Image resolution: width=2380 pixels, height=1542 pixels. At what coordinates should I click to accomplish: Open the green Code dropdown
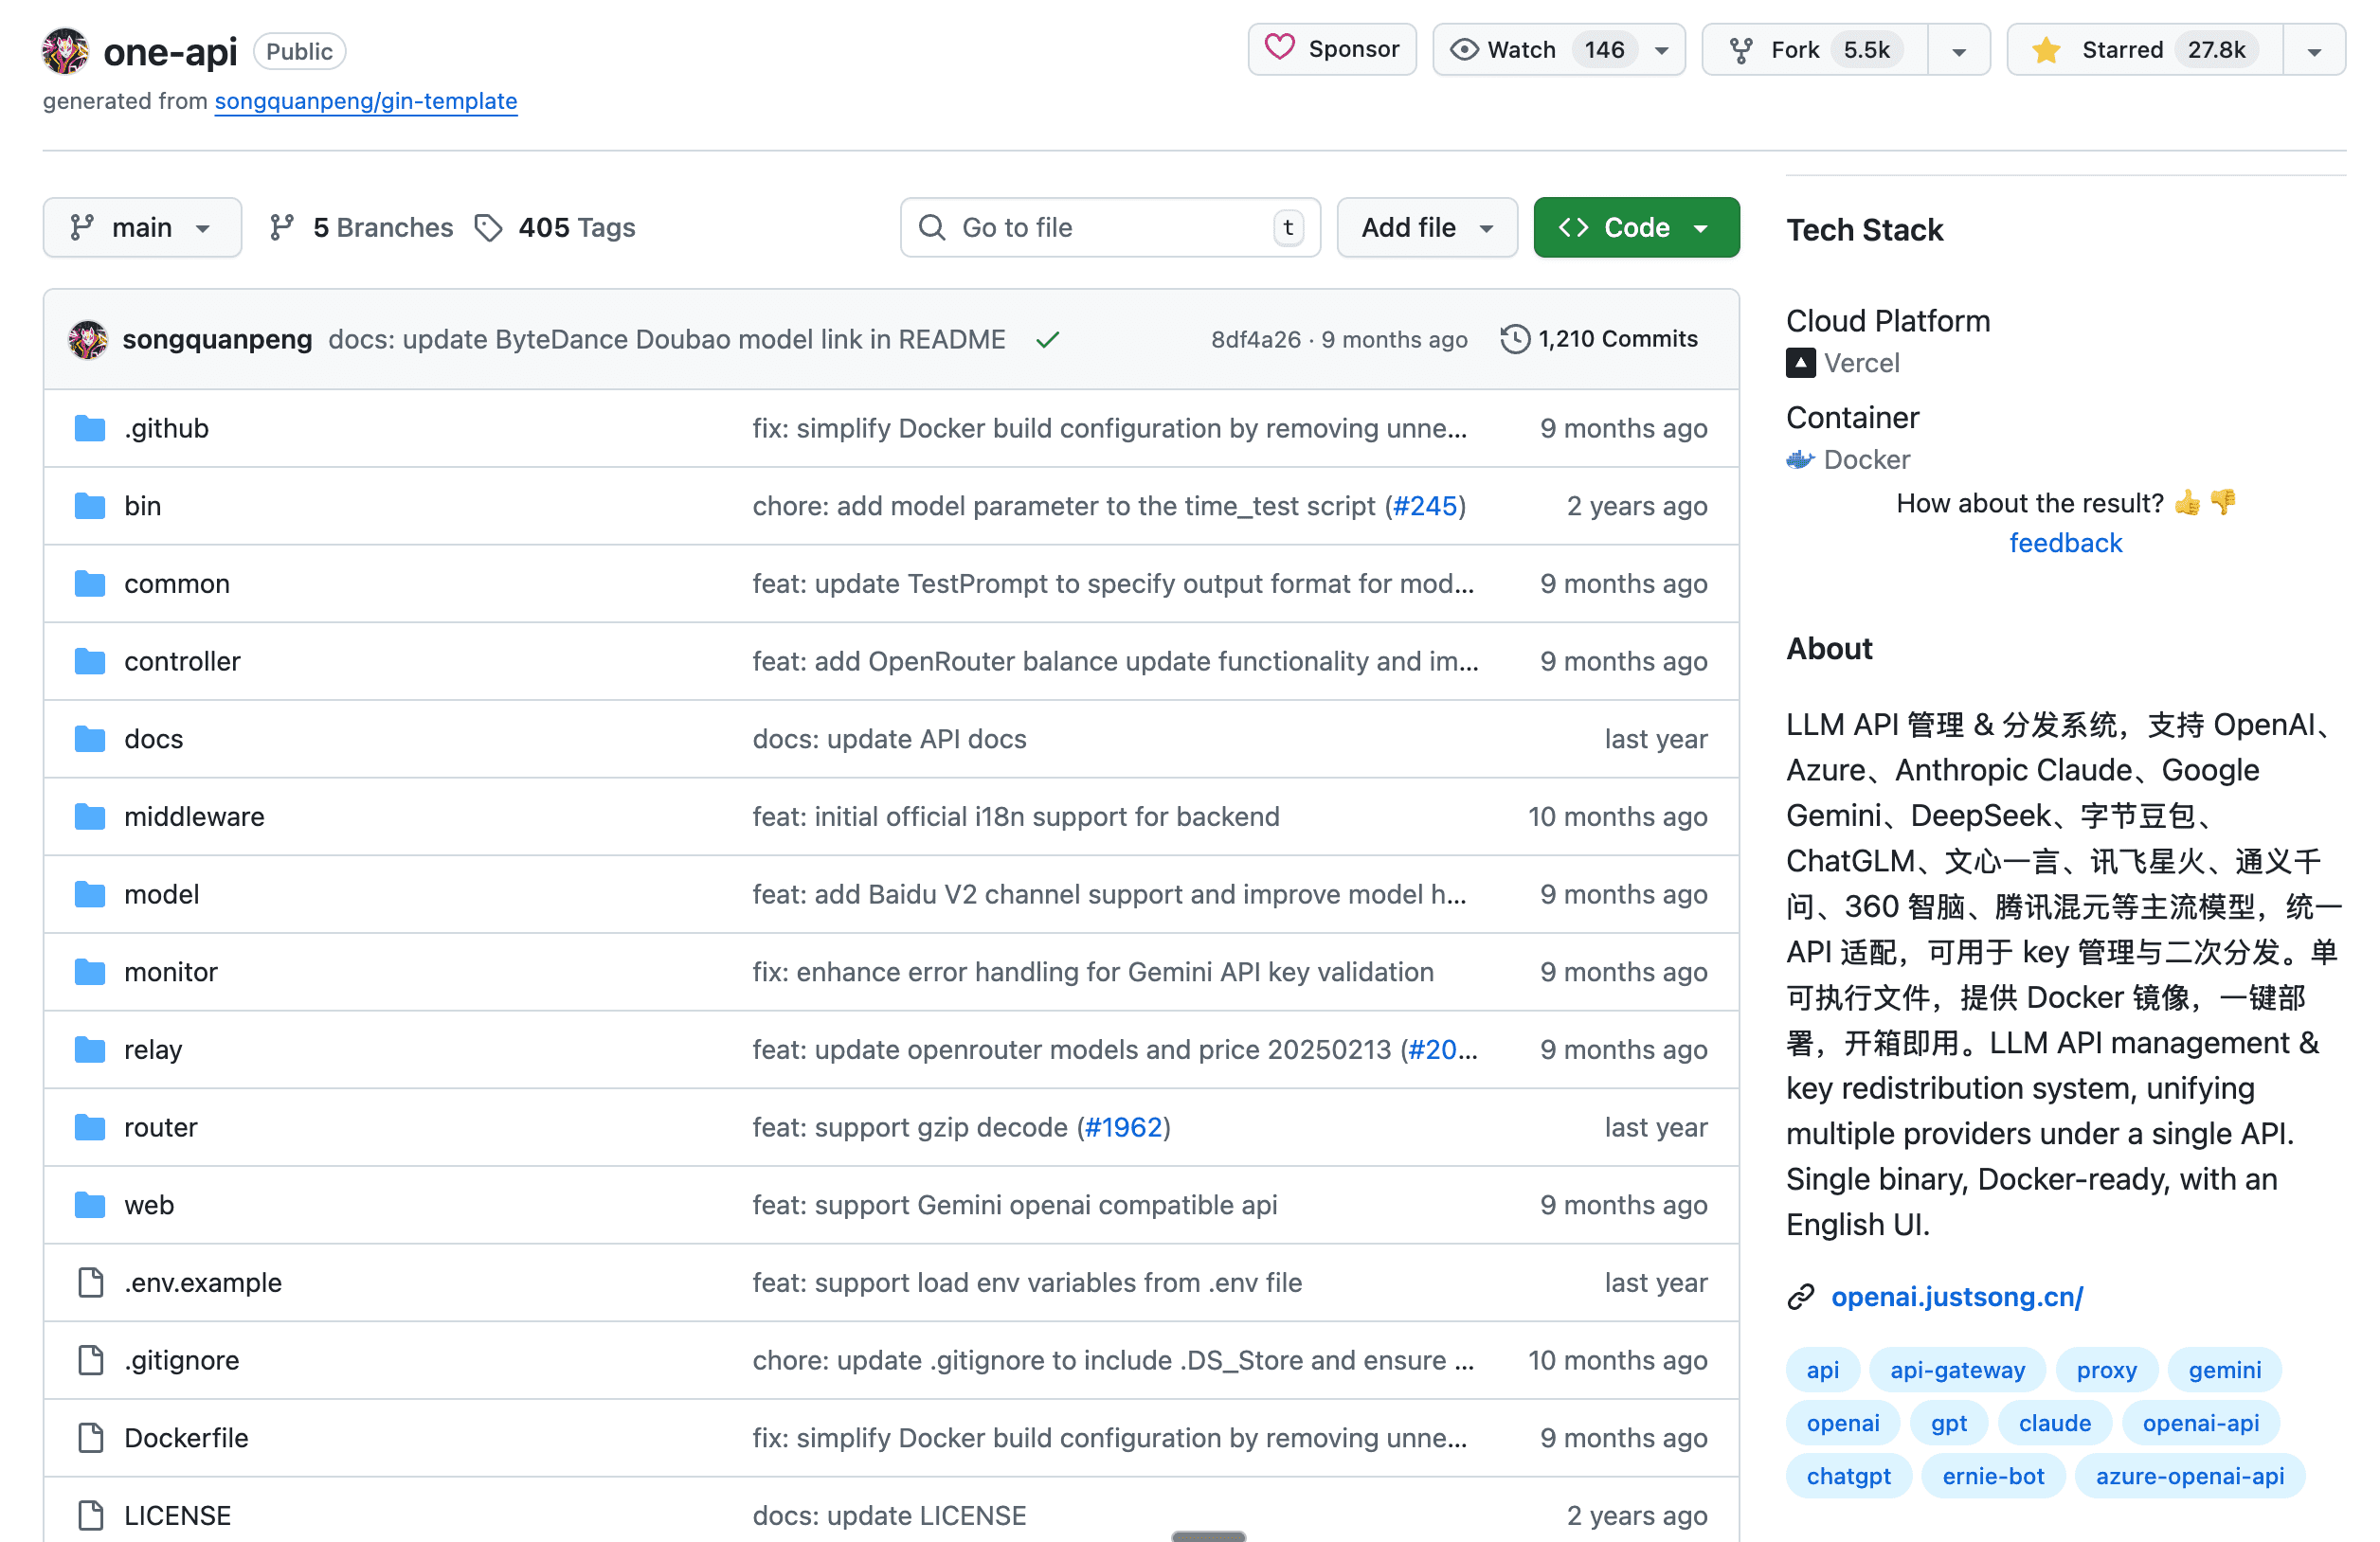1635,228
